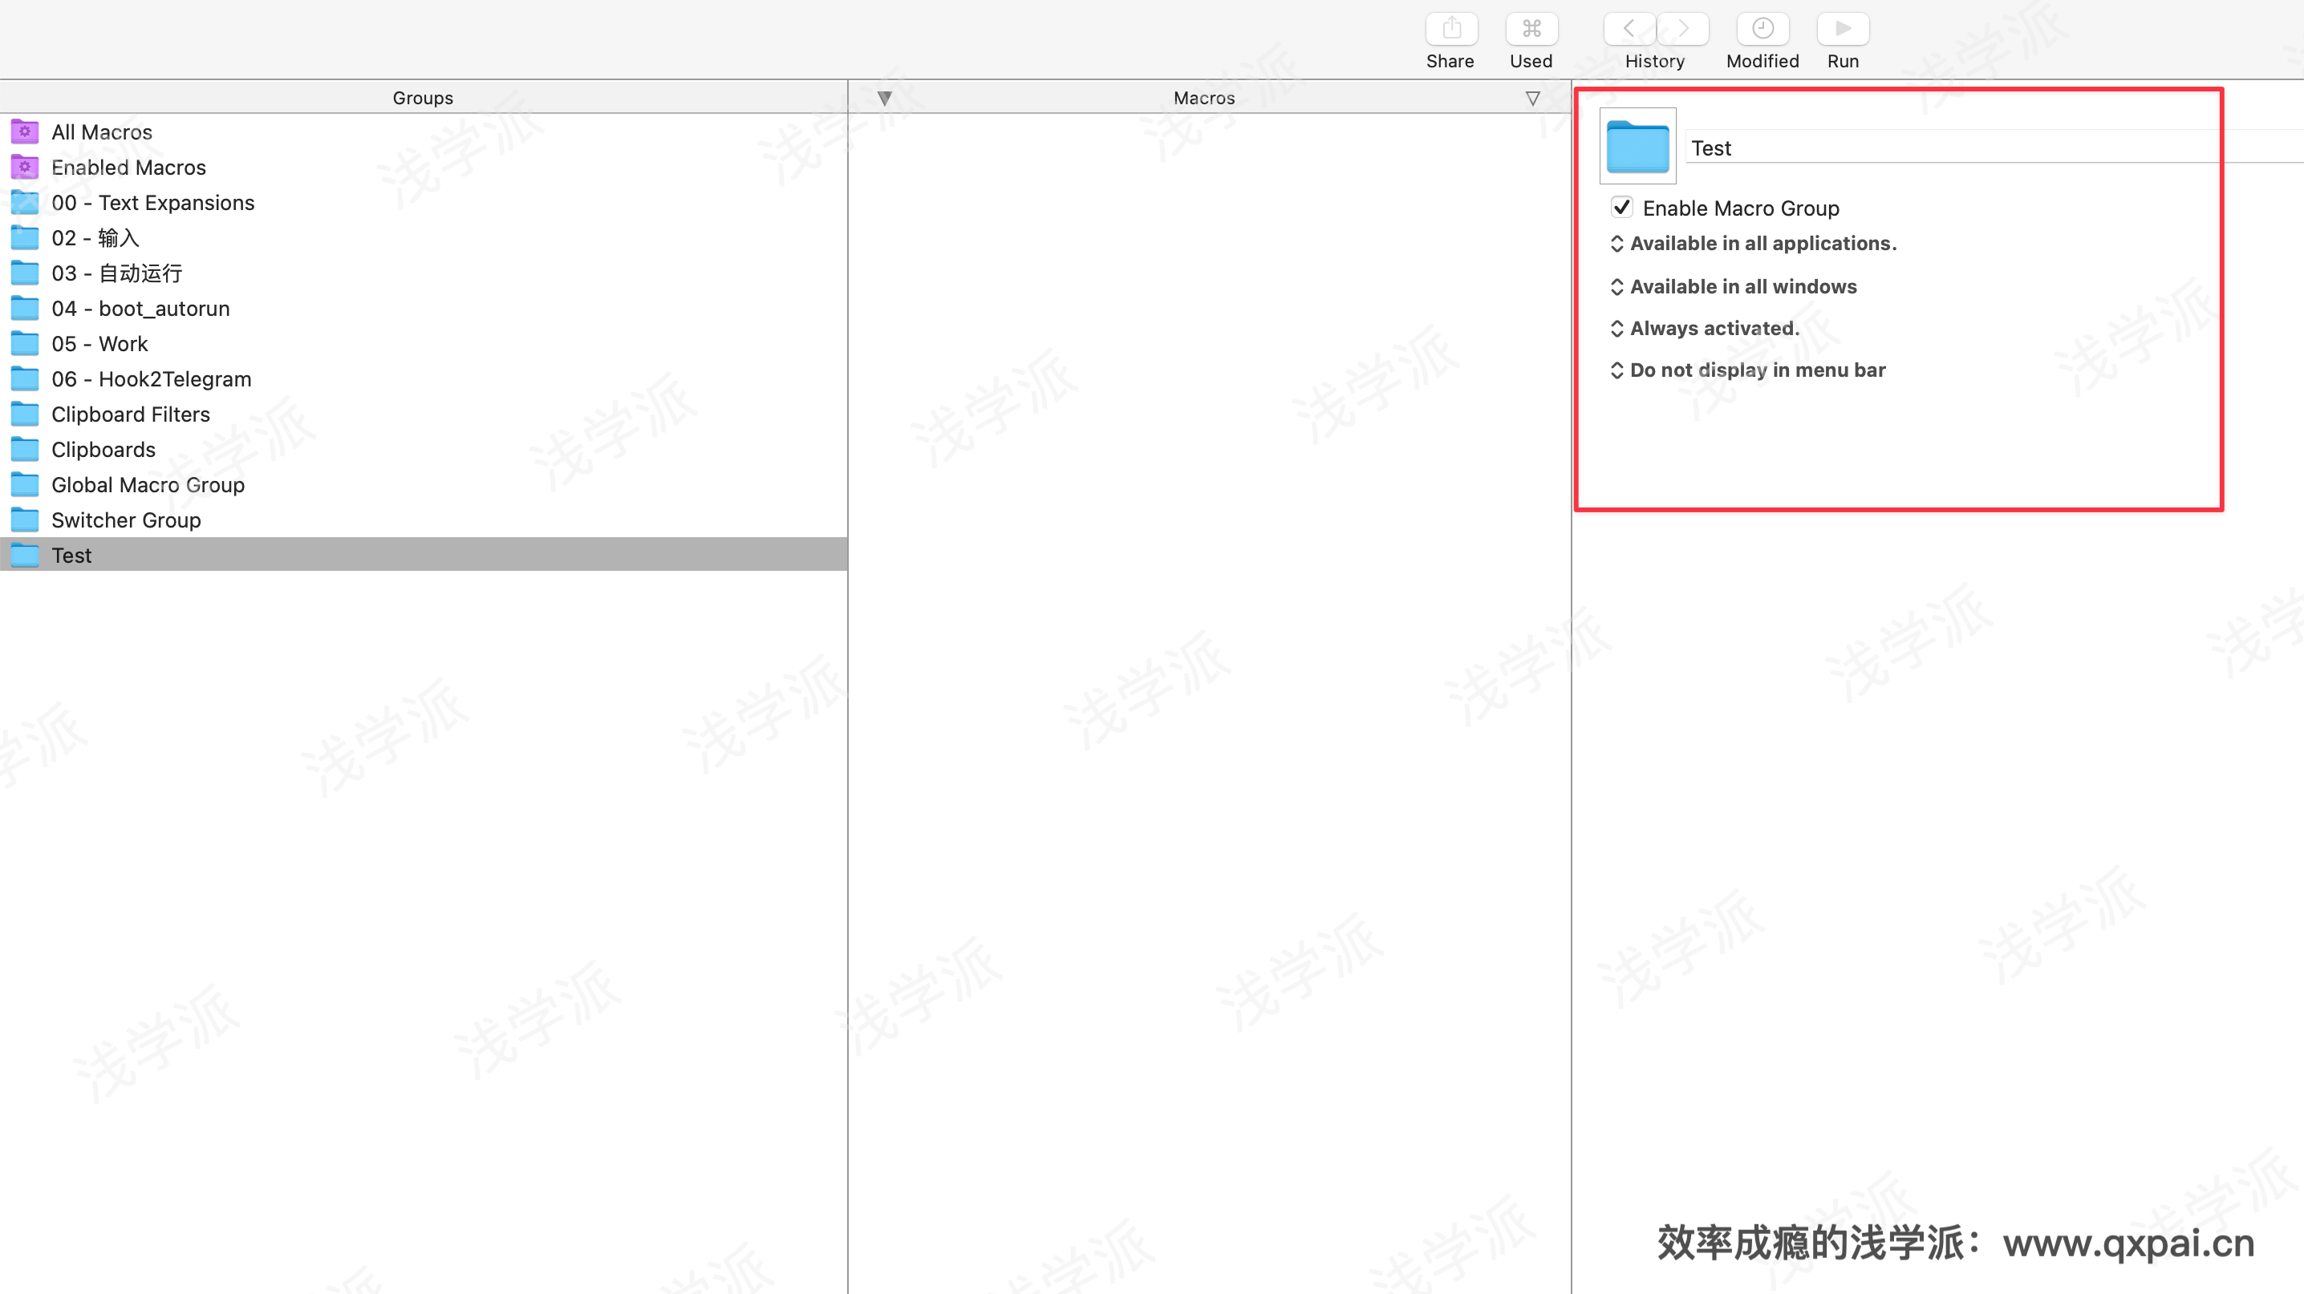
Task: Select the 05 - Work group
Action: [x=99, y=344]
